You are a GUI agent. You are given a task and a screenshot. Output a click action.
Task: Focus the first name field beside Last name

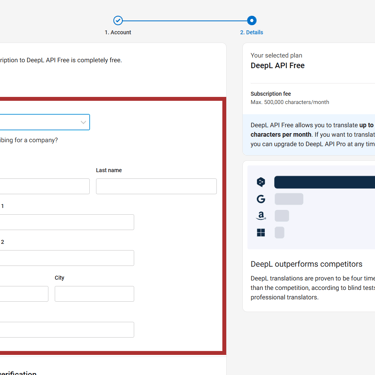[x=45, y=186]
